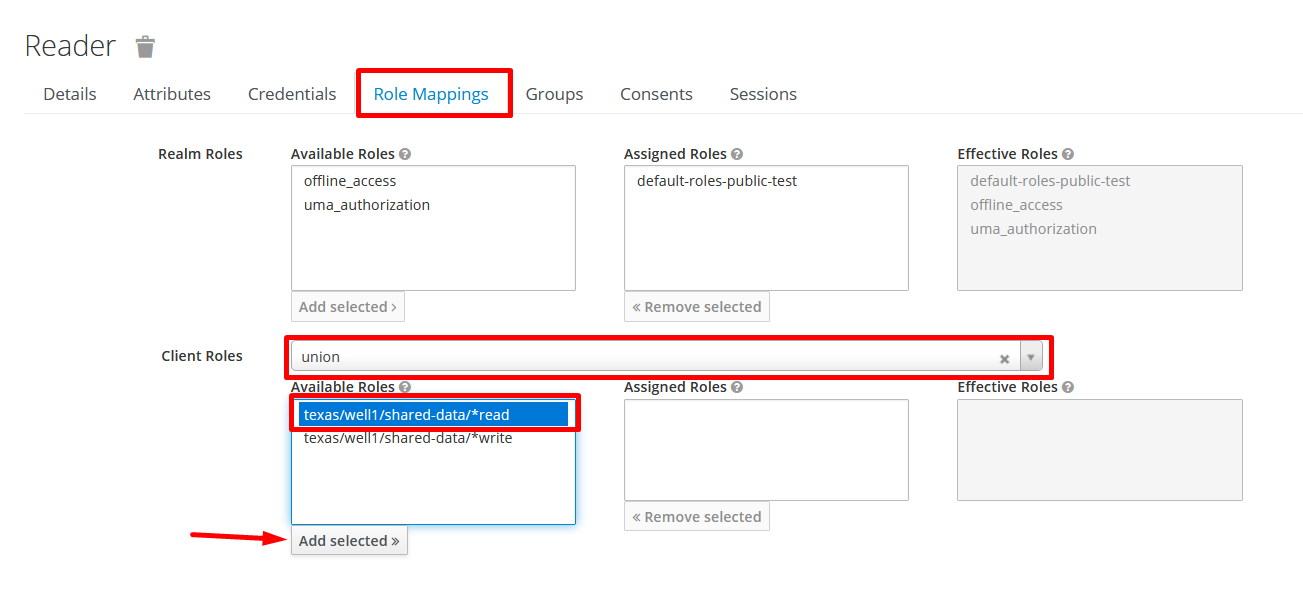Click help icon beside Realm Assigned Roles
This screenshot has width=1303, height=602.
(x=737, y=155)
